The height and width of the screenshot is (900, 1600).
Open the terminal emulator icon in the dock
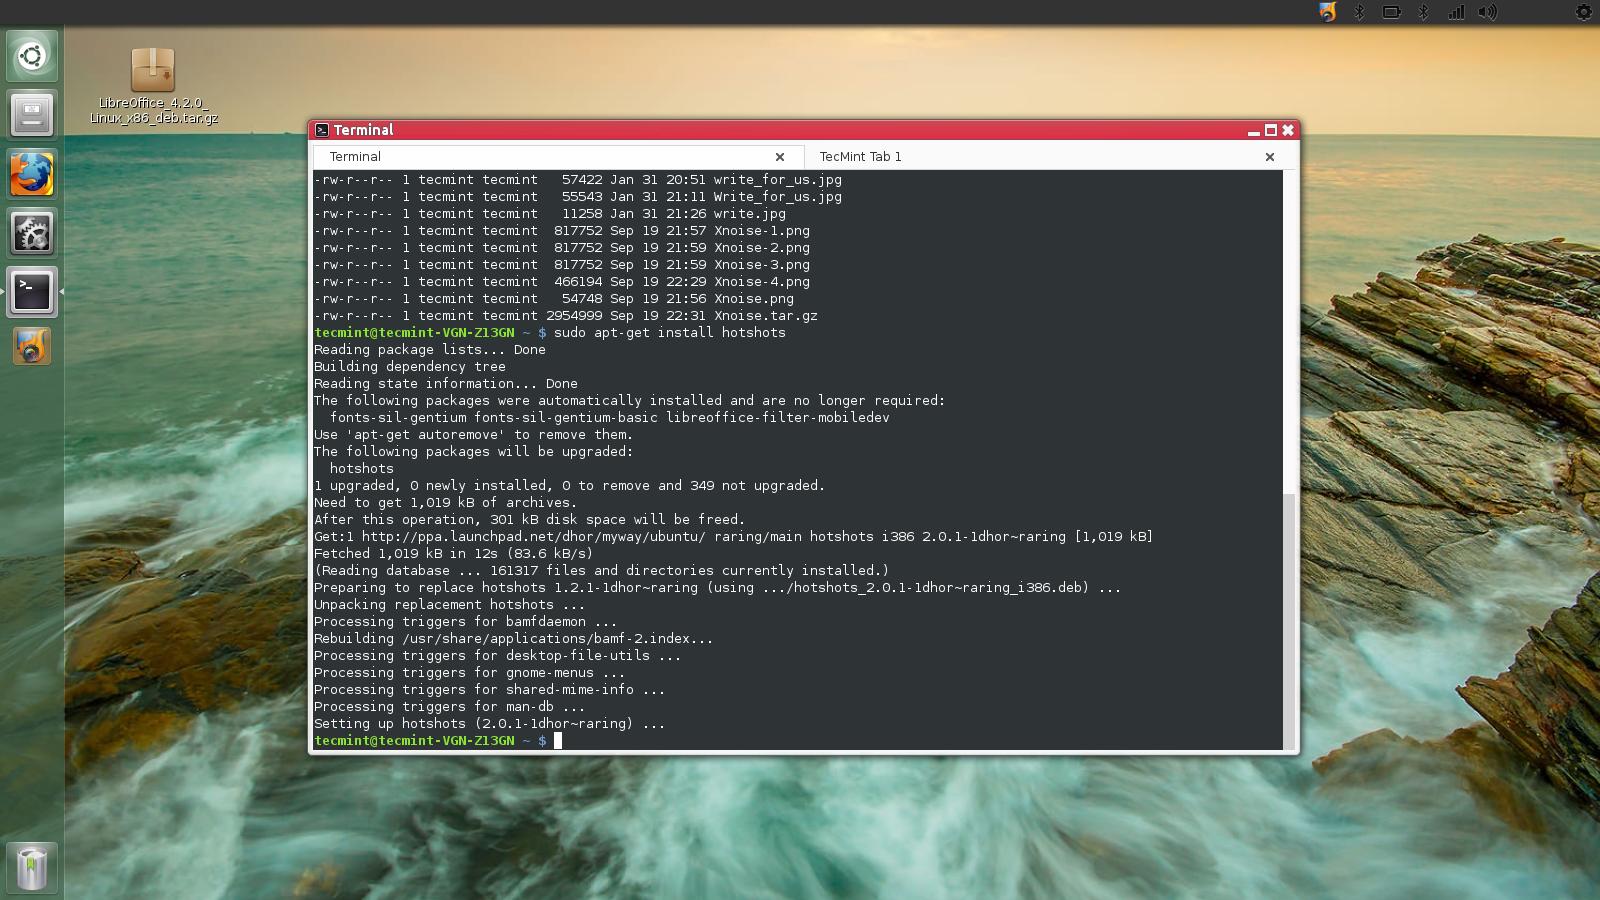[31, 292]
